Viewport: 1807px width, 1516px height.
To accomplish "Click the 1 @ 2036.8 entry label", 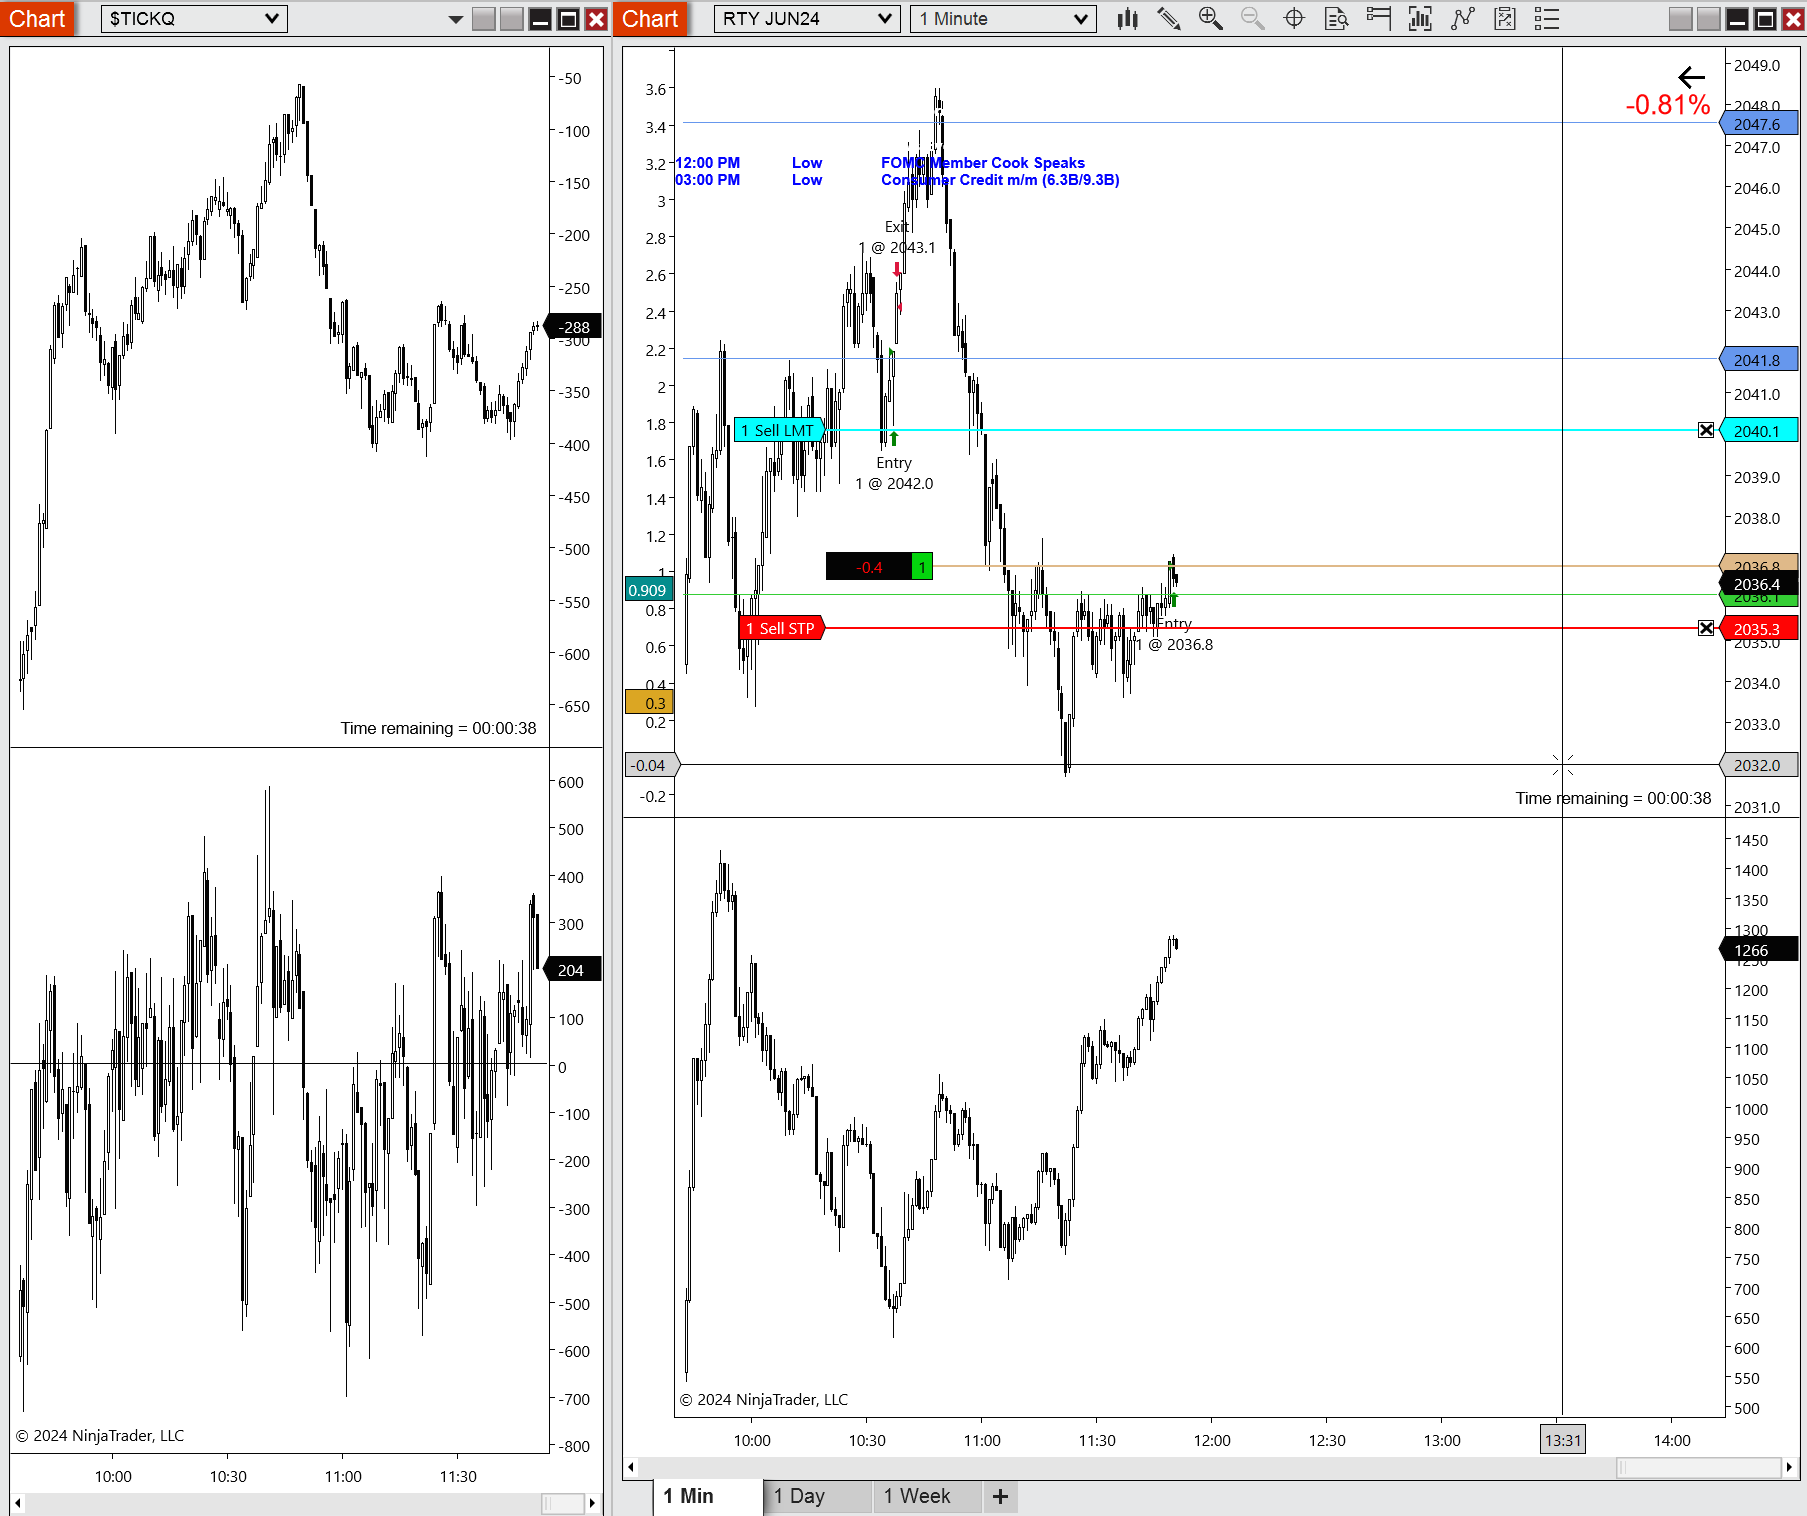I will coord(1174,645).
